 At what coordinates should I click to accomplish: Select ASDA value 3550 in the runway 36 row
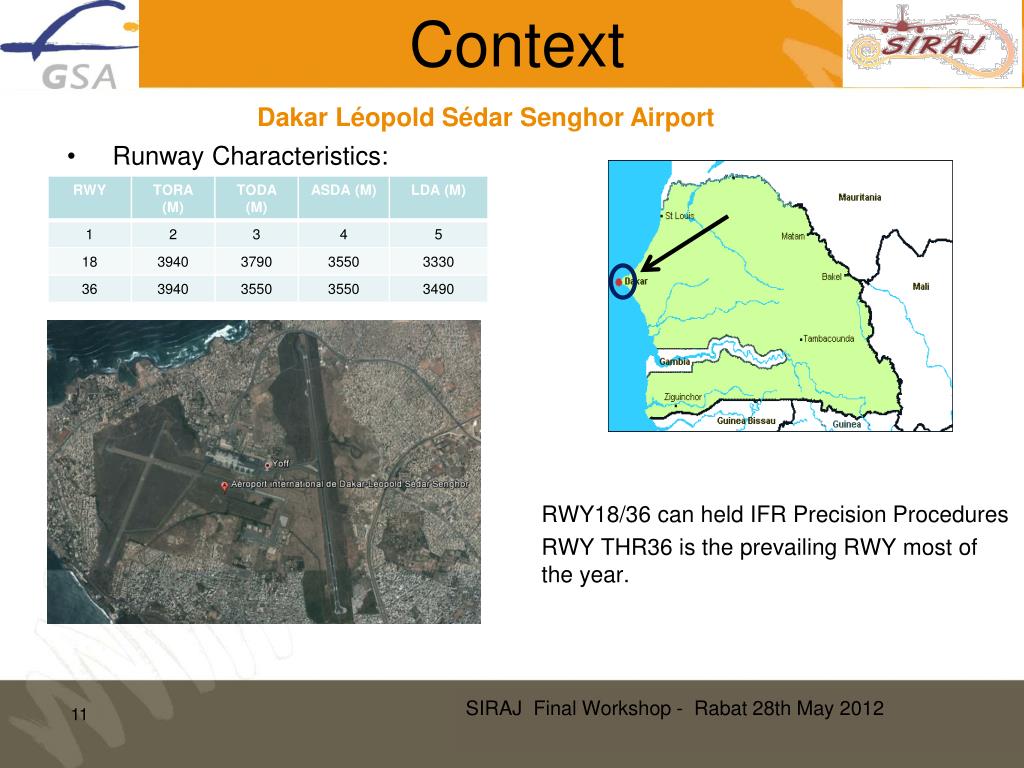click(x=344, y=289)
